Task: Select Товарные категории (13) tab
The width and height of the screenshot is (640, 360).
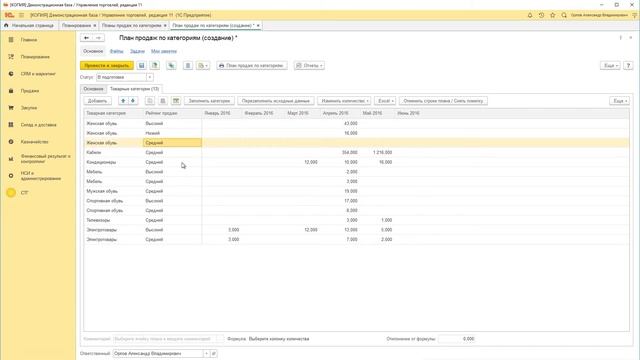Action: 135,89
